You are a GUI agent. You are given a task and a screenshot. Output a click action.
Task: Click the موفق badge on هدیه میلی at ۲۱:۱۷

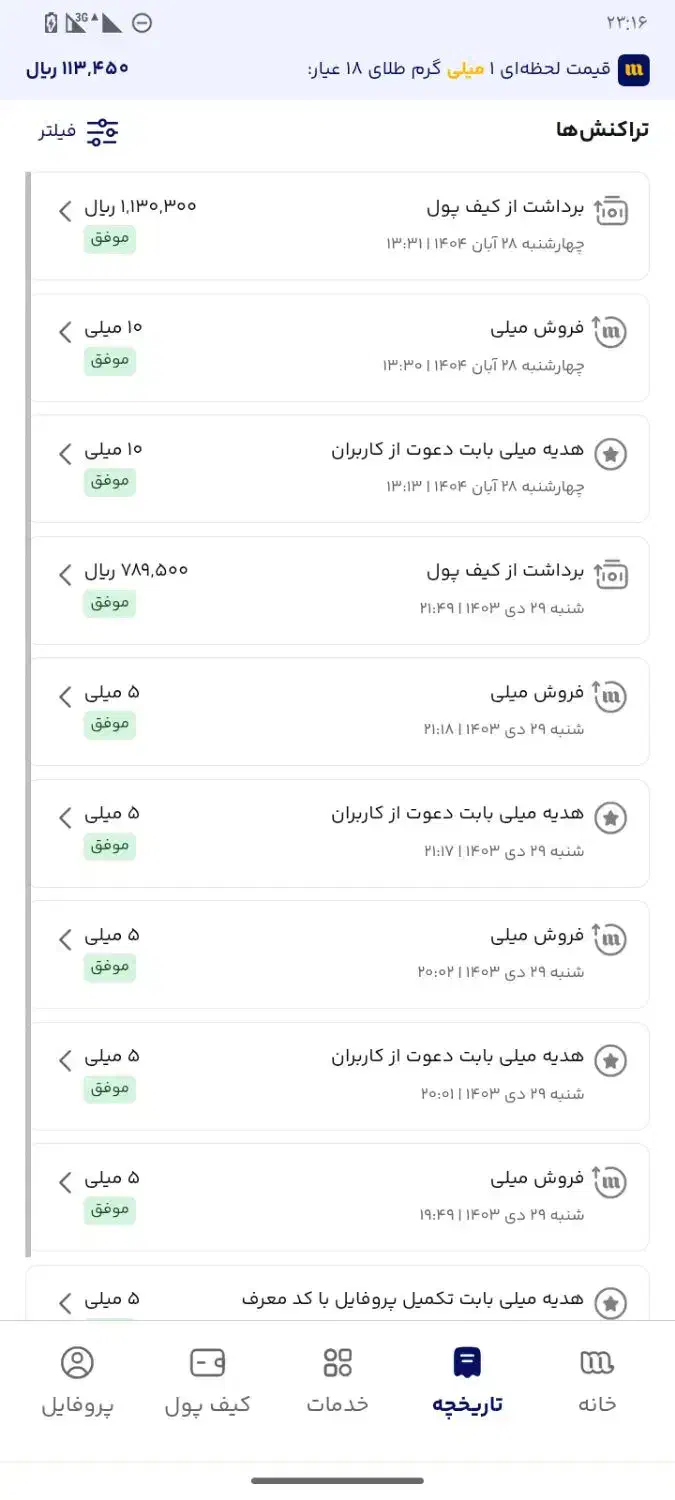pos(108,847)
